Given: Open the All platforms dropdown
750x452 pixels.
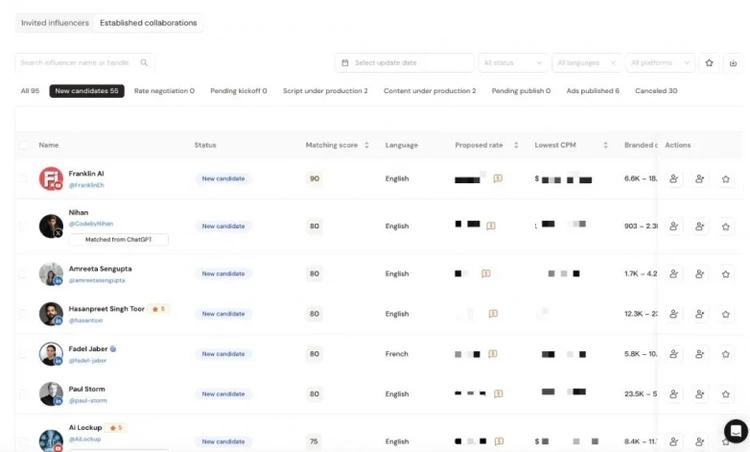Looking at the screenshot, I should 660,63.
